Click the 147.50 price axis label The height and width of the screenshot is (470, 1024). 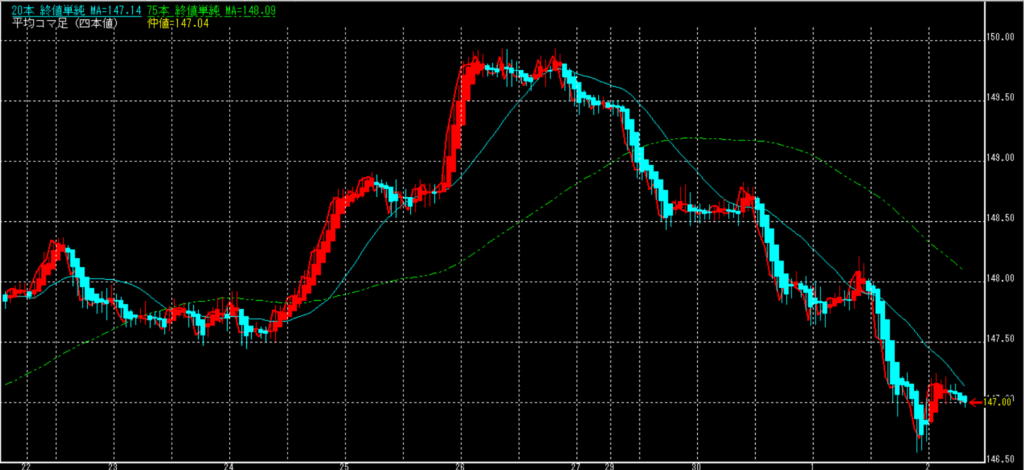1000,341
